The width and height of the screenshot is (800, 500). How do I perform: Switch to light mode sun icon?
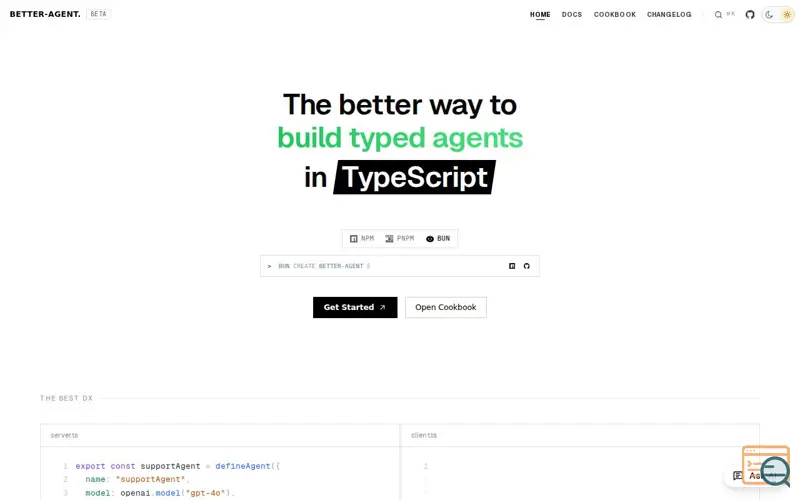coord(787,15)
